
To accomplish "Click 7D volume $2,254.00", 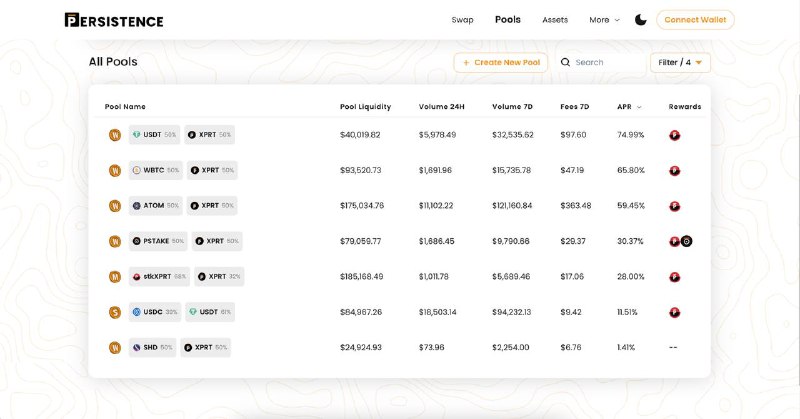I will [511, 348].
